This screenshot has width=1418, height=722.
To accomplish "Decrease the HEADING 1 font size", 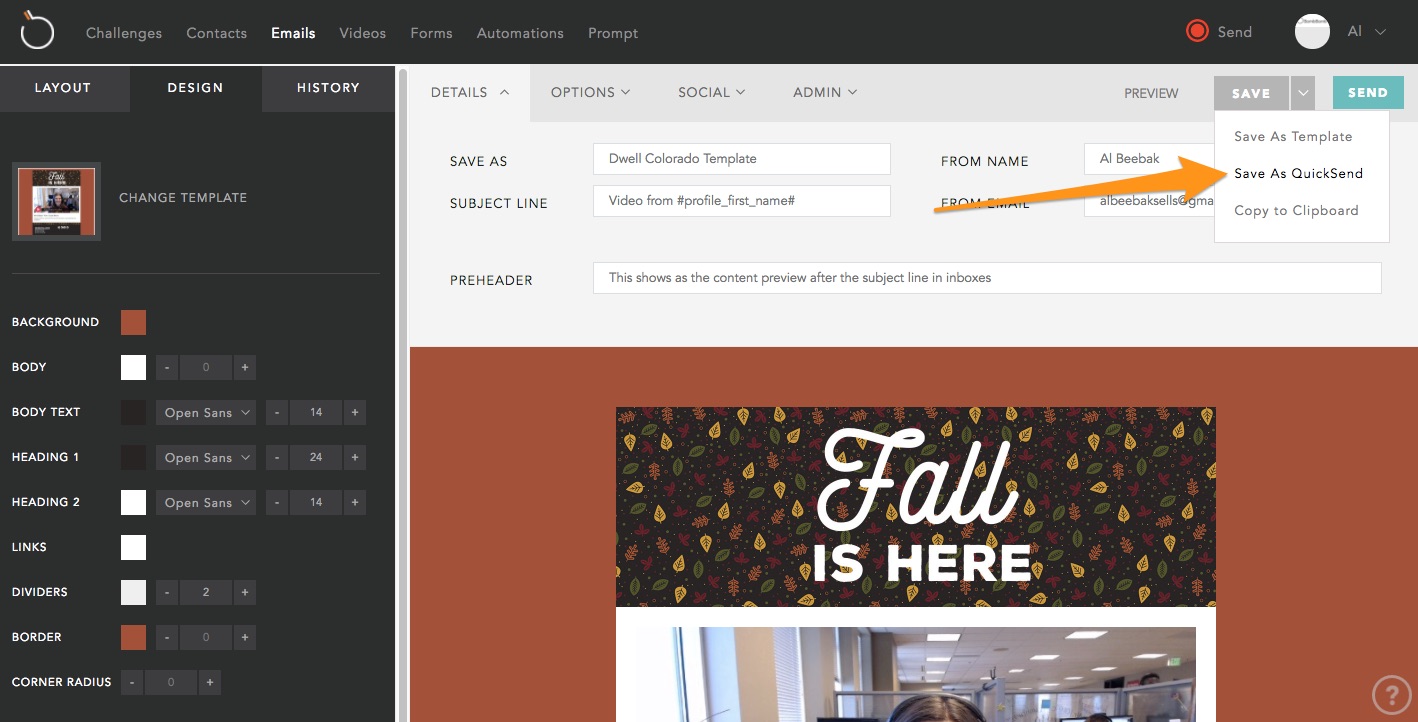I will pyautogui.click(x=277, y=457).
